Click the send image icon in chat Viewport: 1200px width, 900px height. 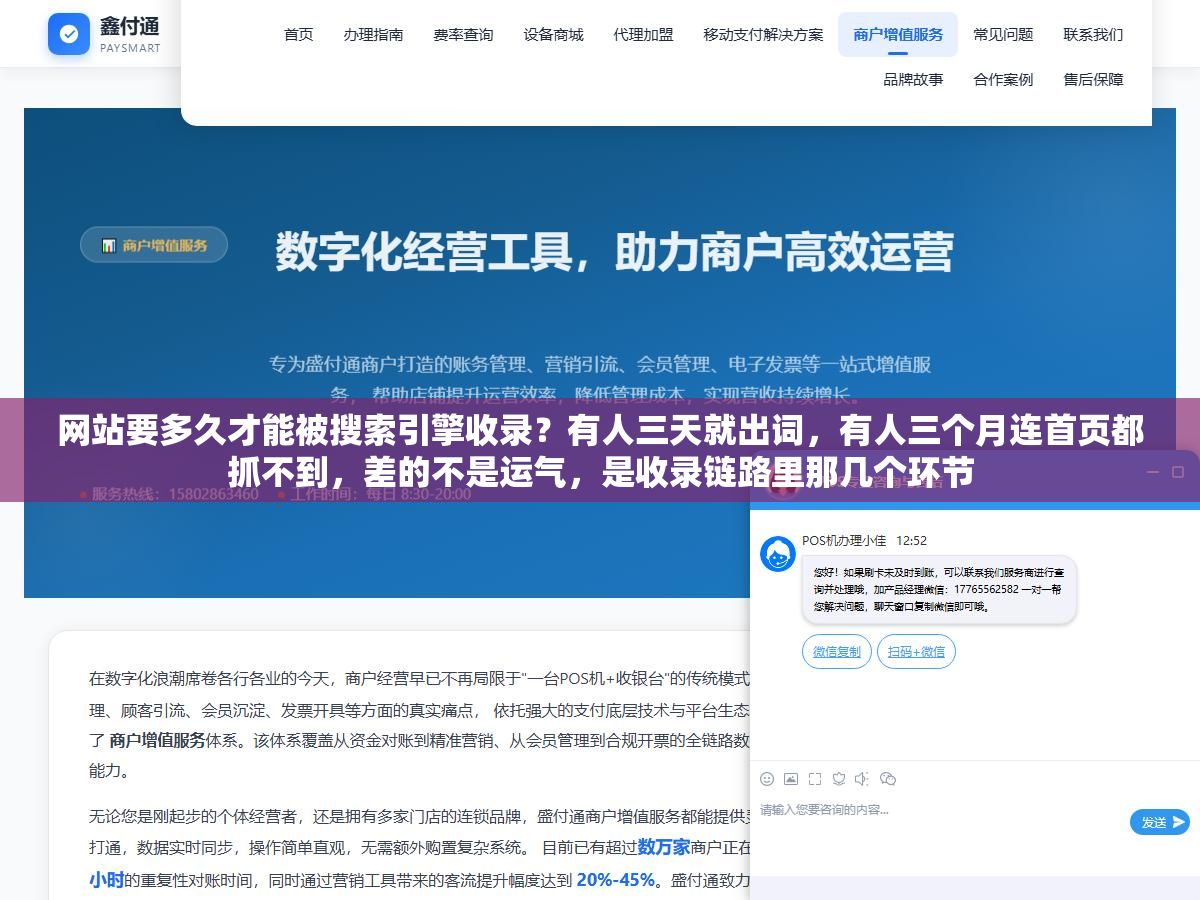[x=791, y=779]
